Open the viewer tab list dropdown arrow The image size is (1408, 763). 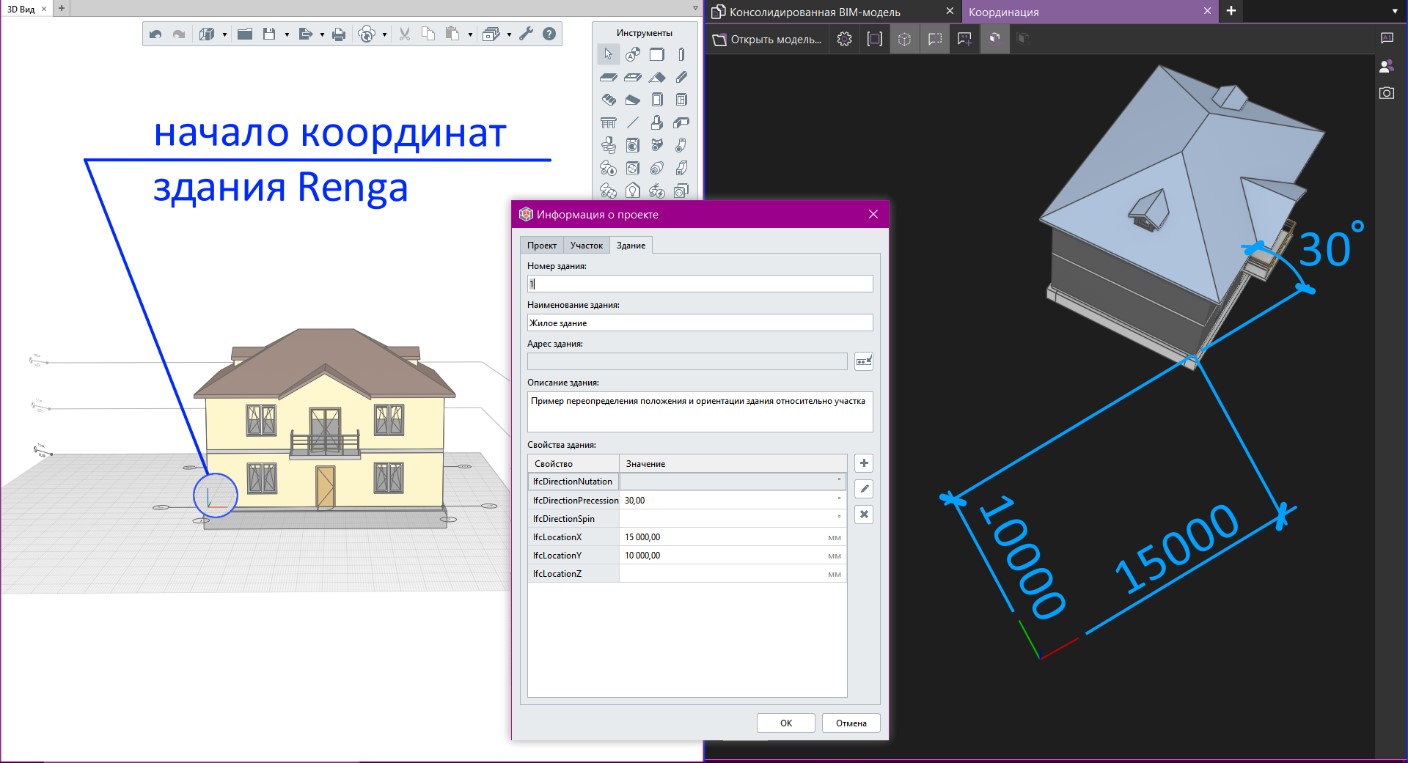[x=1394, y=11]
